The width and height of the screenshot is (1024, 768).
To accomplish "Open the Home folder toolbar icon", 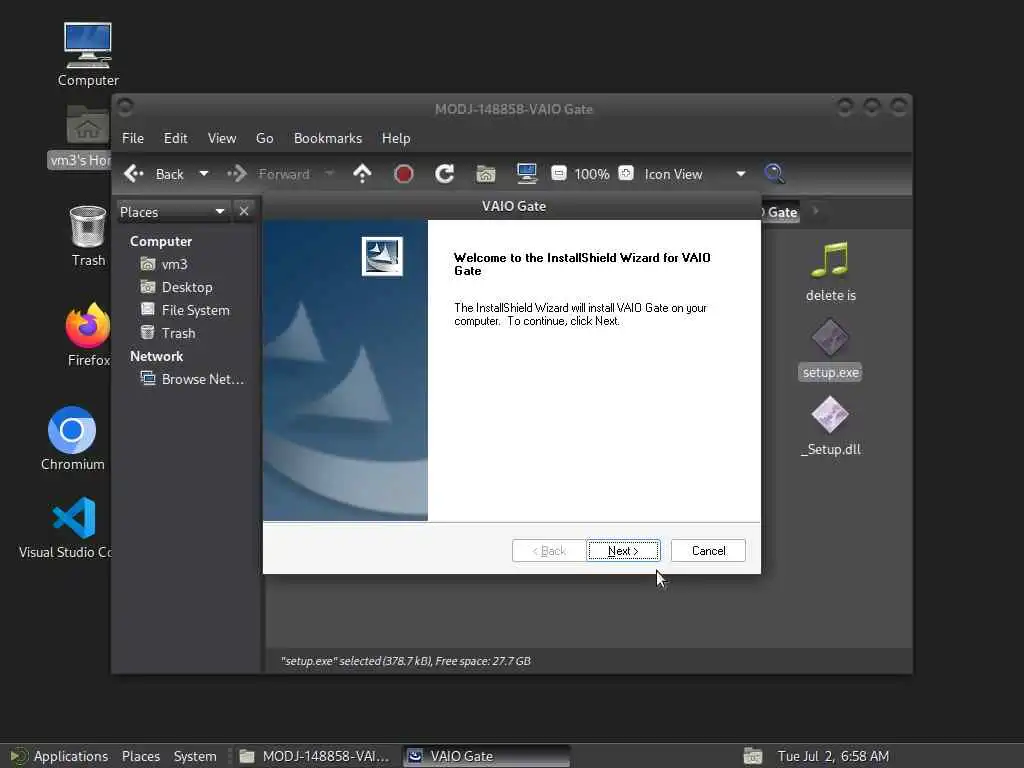I will click(x=485, y=174).
